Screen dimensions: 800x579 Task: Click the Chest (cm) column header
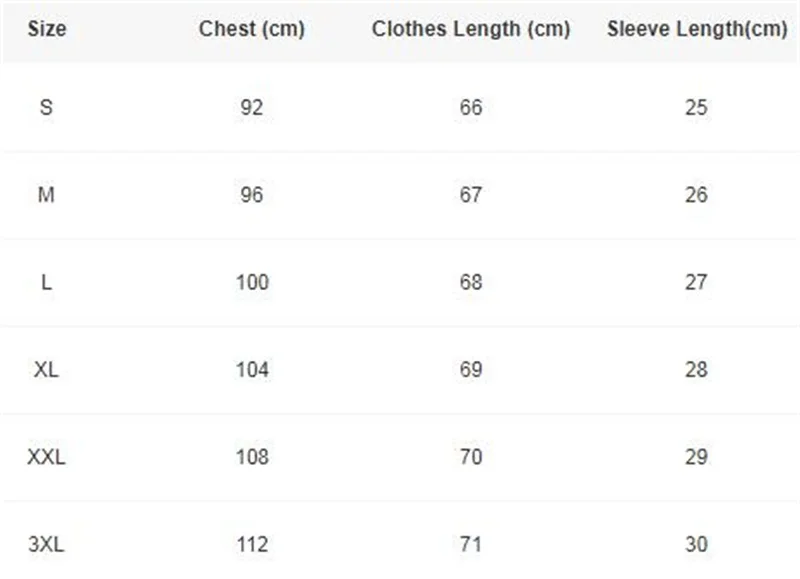[x=251, y=29]
